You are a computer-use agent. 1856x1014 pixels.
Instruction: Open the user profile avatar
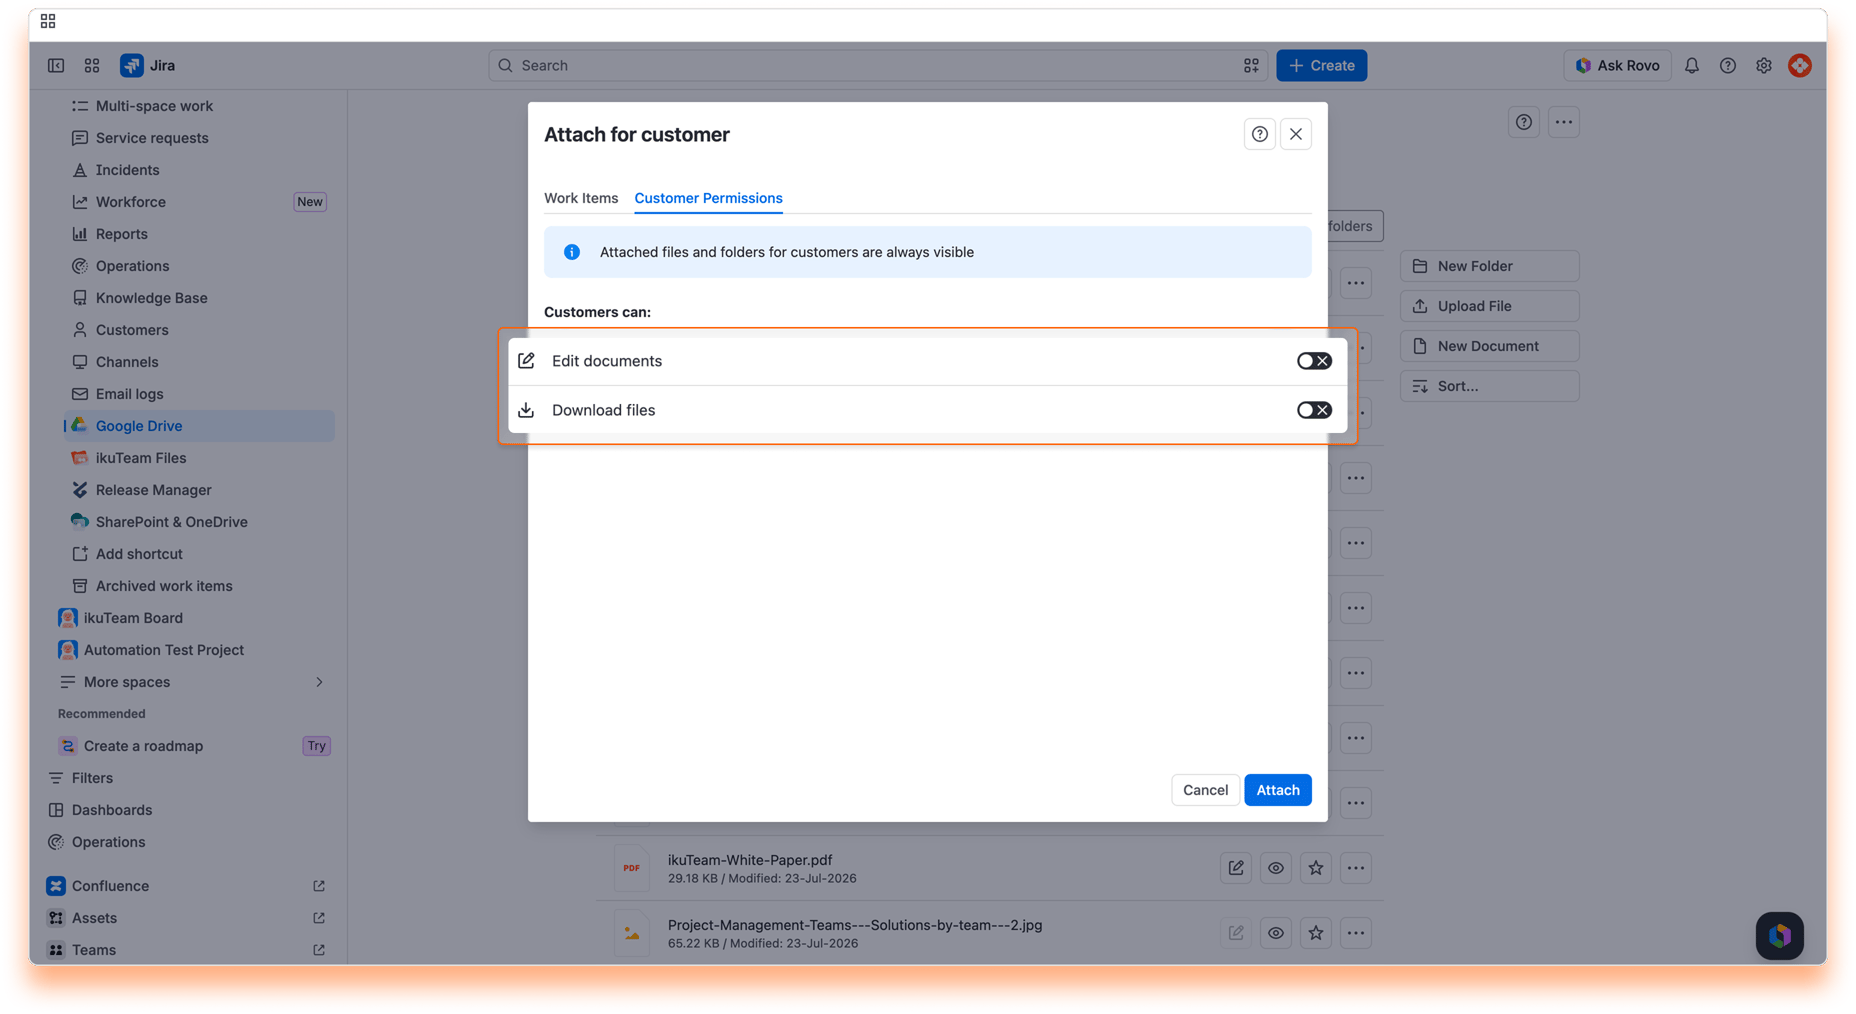click(x=1800, y=65)
